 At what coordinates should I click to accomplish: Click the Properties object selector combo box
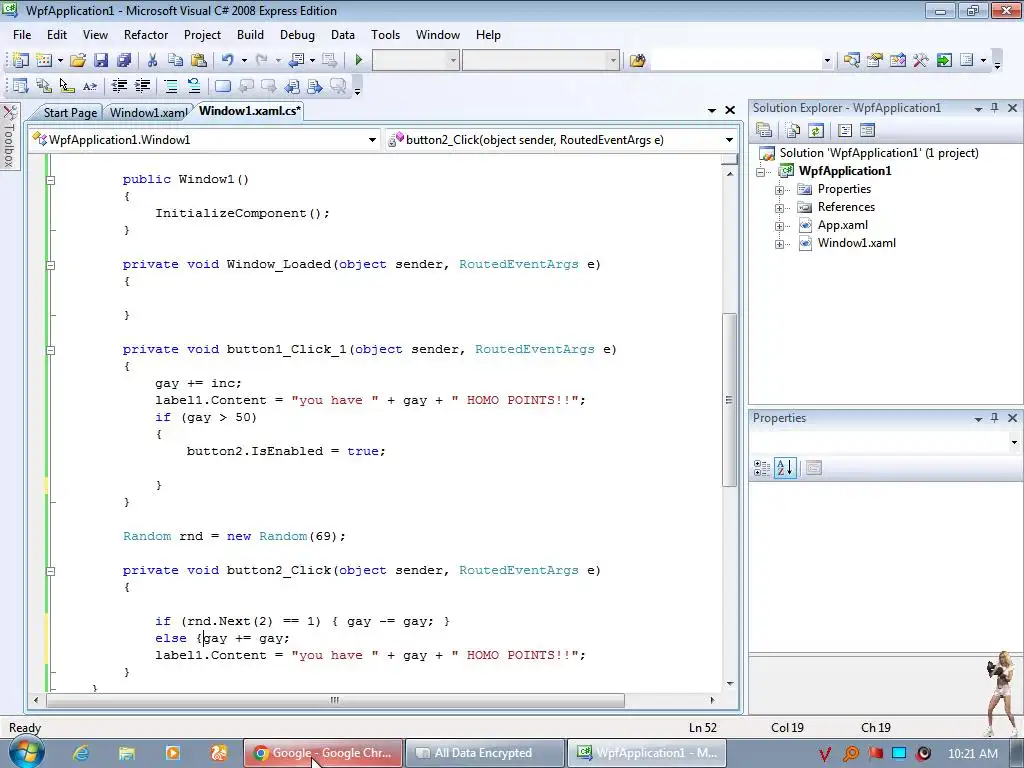coord(885,442)
